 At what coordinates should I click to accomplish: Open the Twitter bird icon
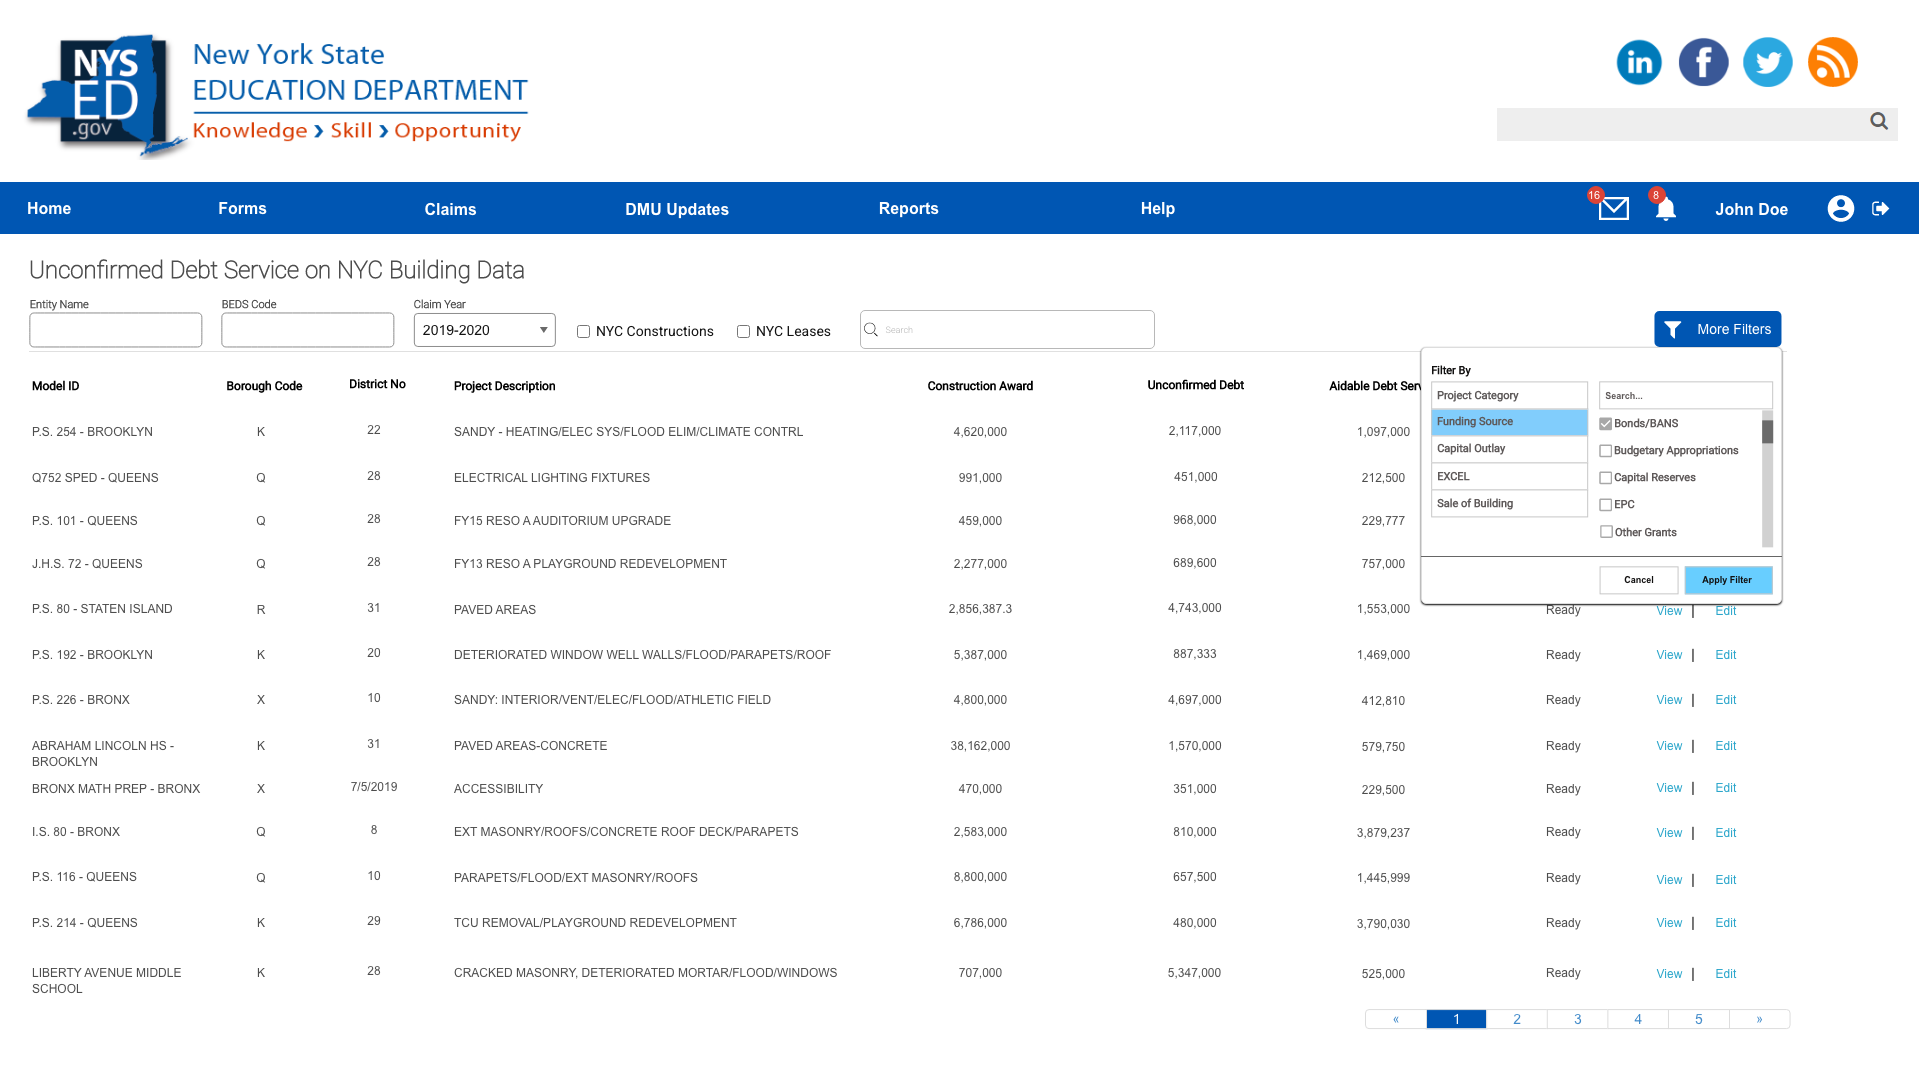pyautogui.click(x=1767, y=62)
